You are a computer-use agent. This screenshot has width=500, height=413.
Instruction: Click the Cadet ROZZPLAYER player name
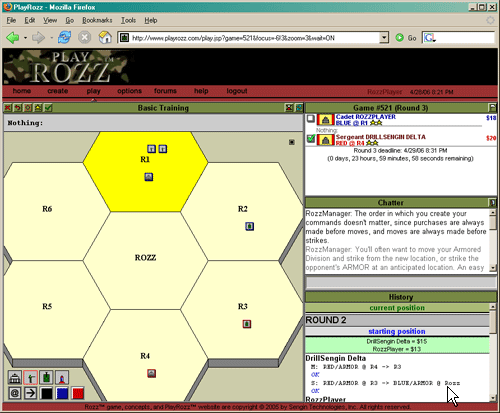[x=366, y=117]
